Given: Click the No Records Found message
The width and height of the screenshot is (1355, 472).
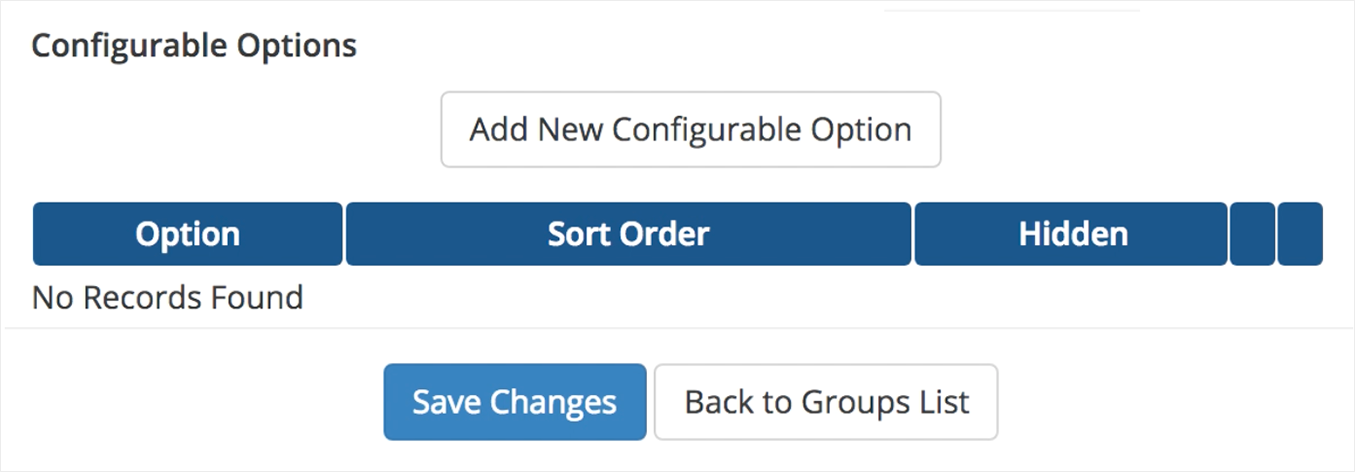Looking at the screenshot, I should point(167,298).
